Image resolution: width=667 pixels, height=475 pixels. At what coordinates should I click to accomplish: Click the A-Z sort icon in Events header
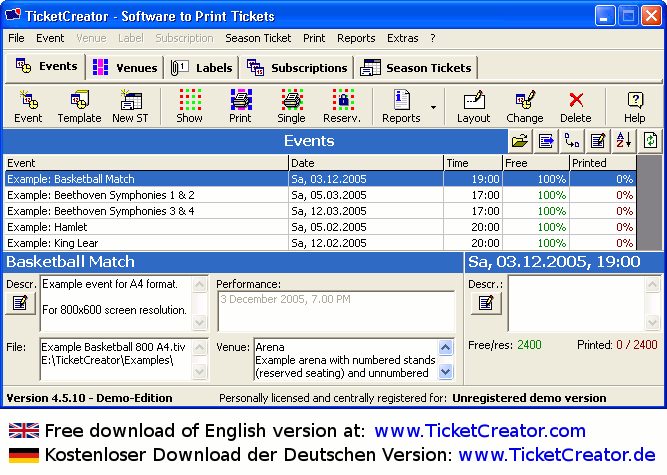coord(624,141)
